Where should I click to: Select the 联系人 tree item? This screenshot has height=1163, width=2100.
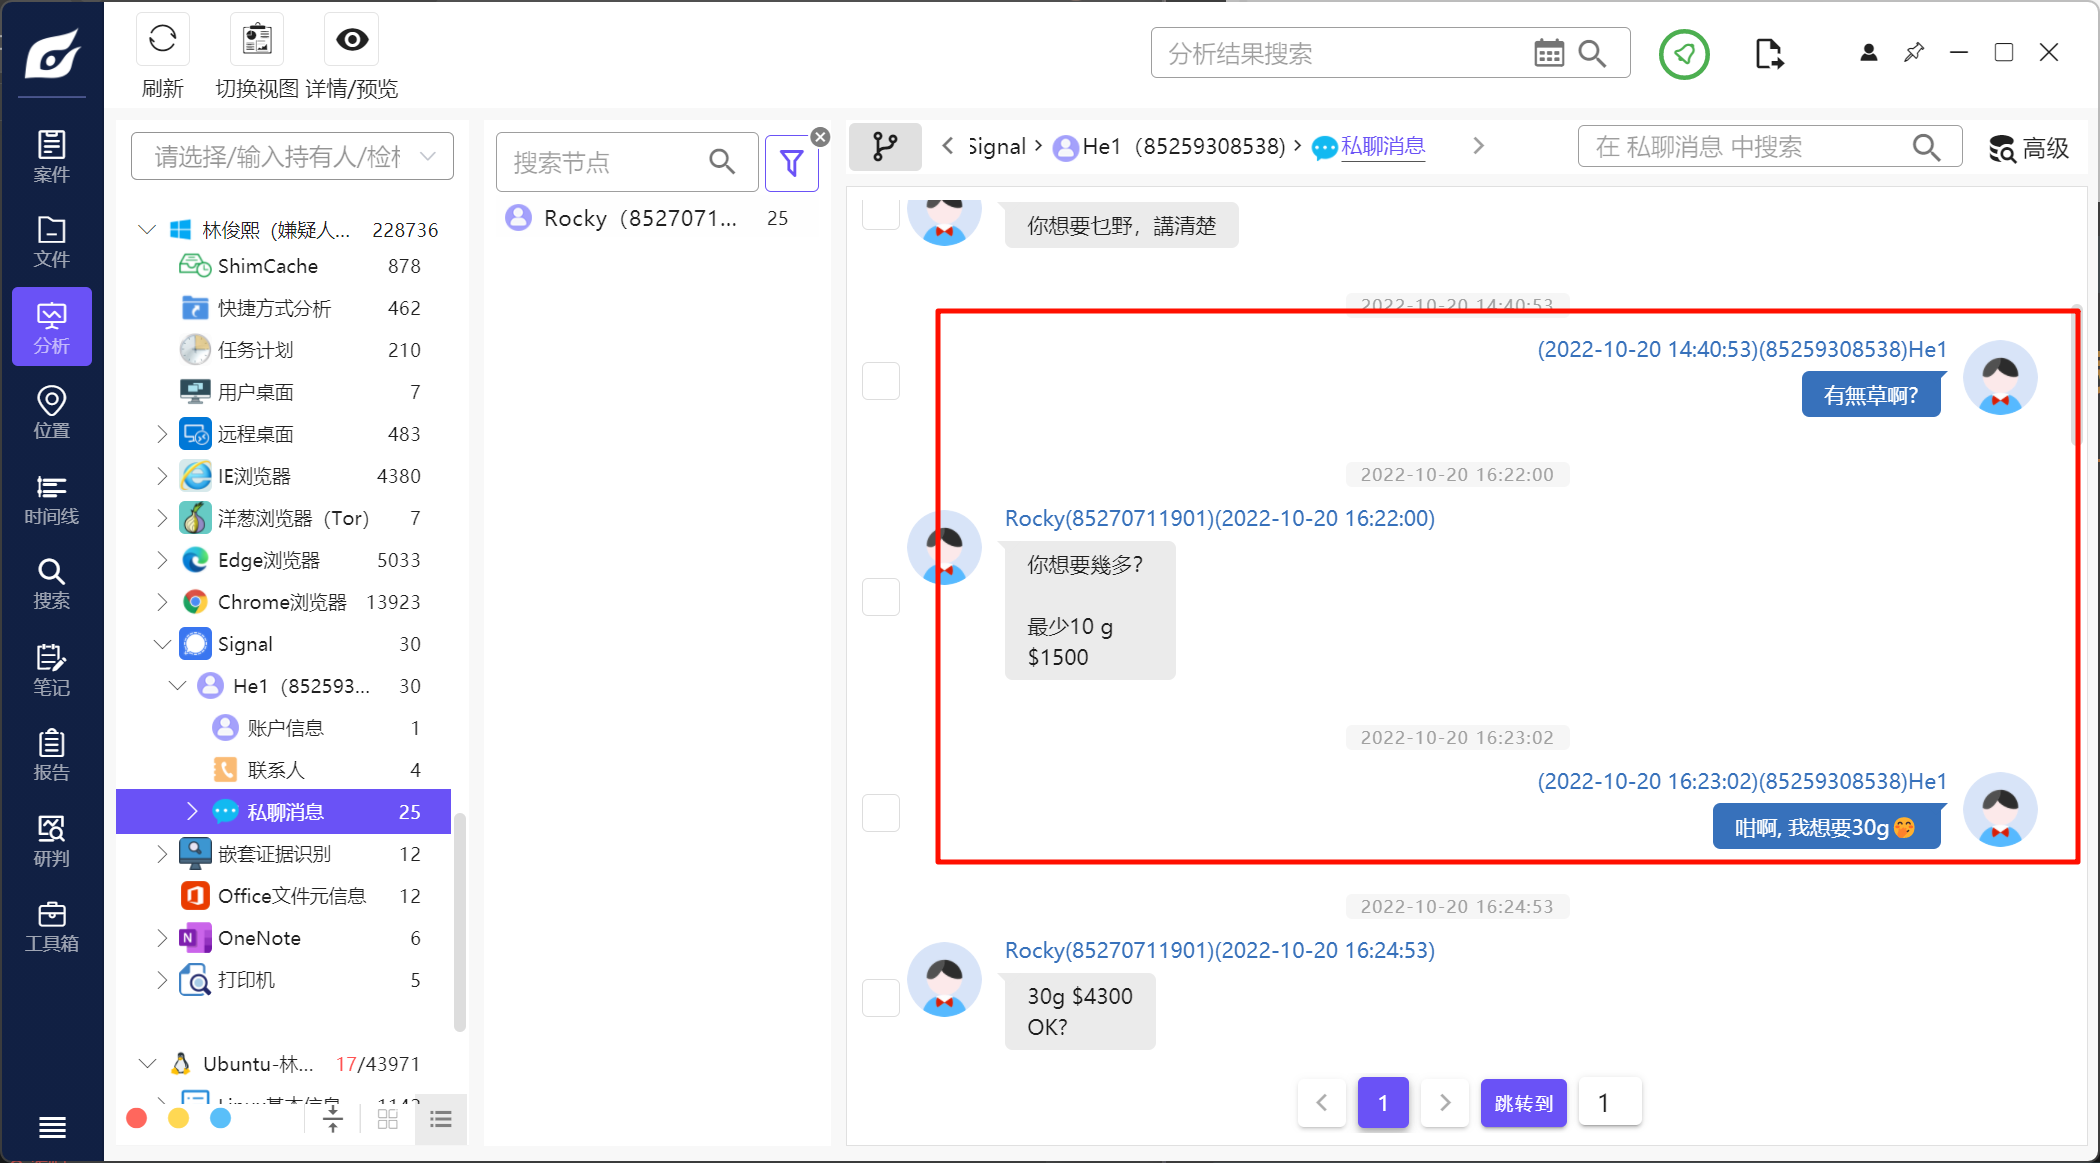[x=276, y=770]
